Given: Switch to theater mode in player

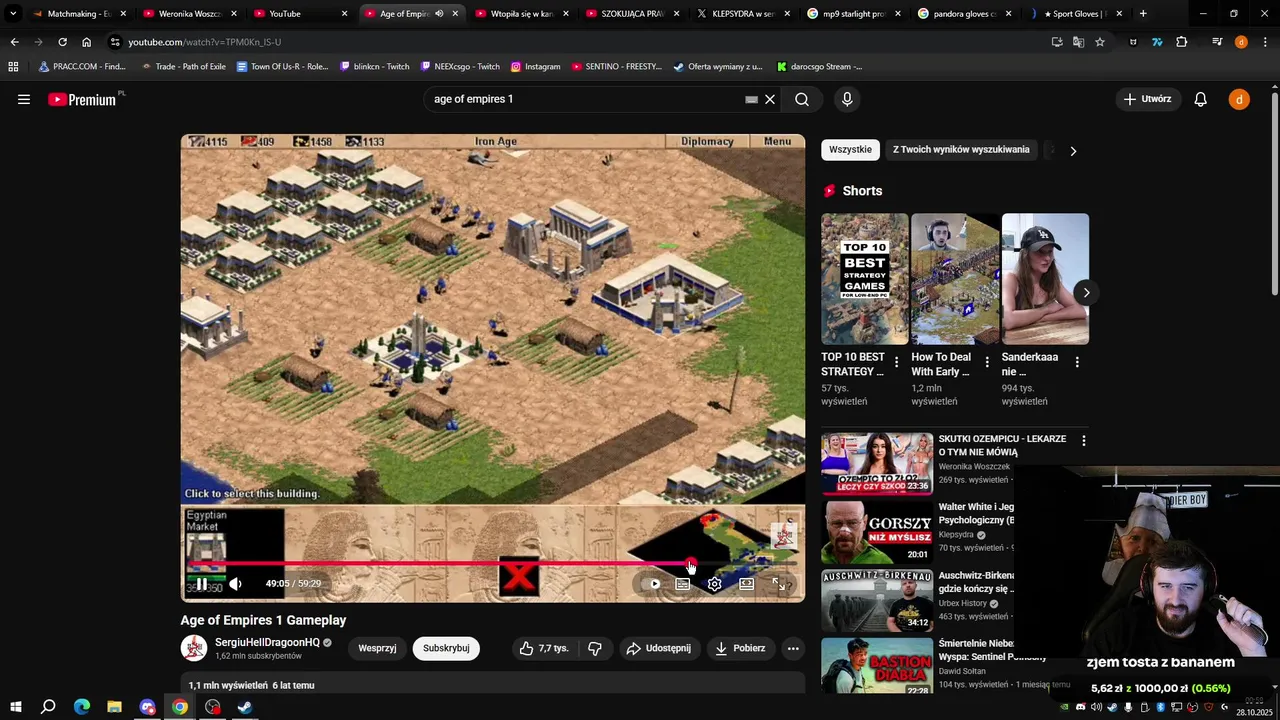Looking at the screenshot, I should coord(746,584).
